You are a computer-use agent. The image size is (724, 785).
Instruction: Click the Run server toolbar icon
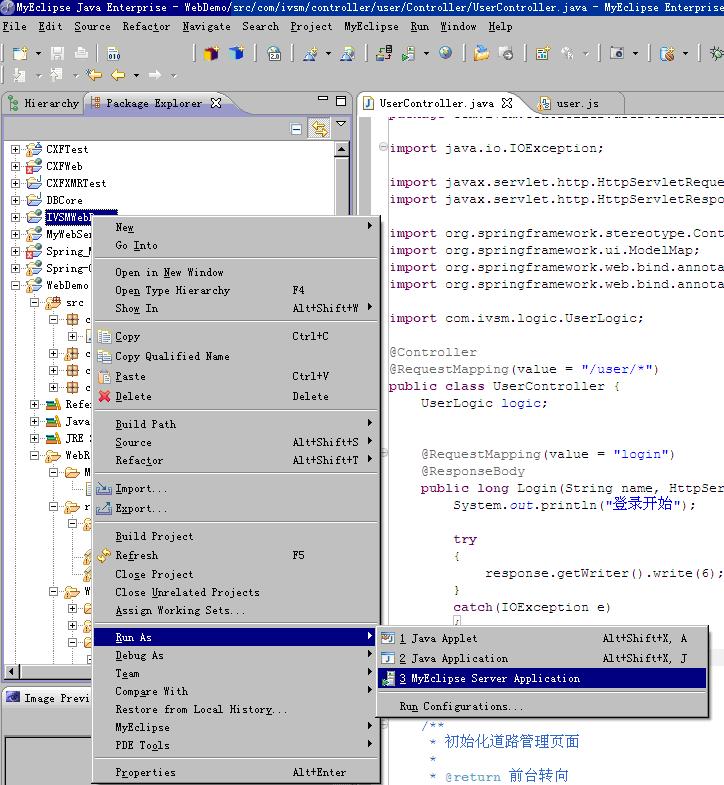coord(409,53)
